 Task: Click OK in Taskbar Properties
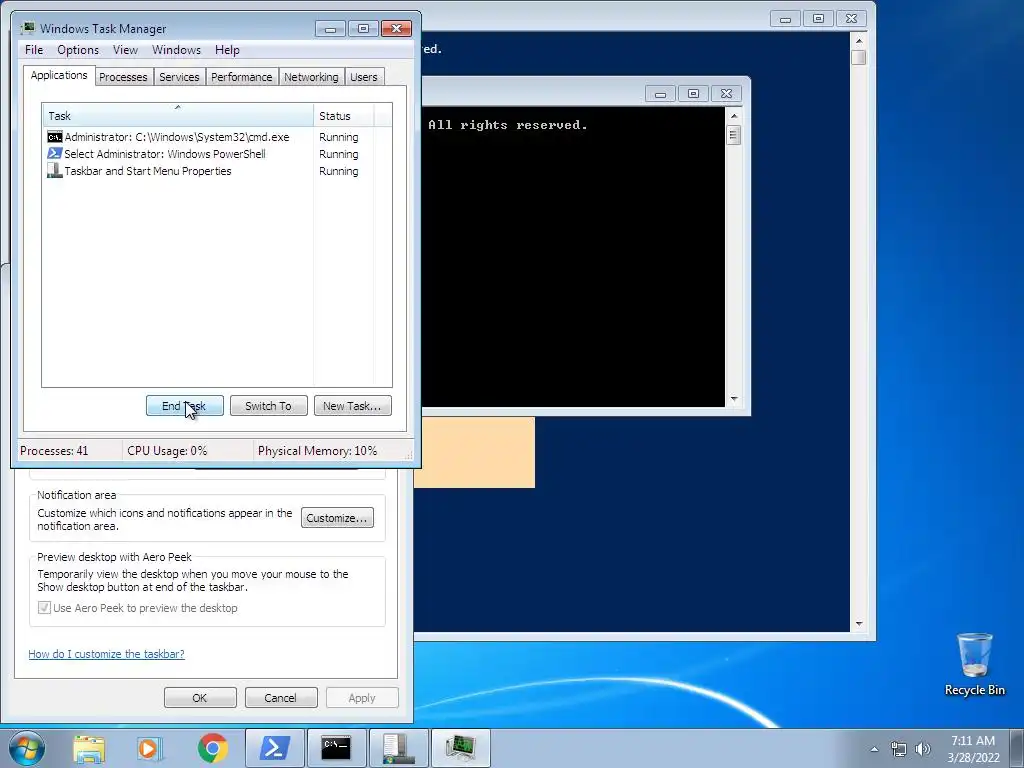tap(200, 697)
